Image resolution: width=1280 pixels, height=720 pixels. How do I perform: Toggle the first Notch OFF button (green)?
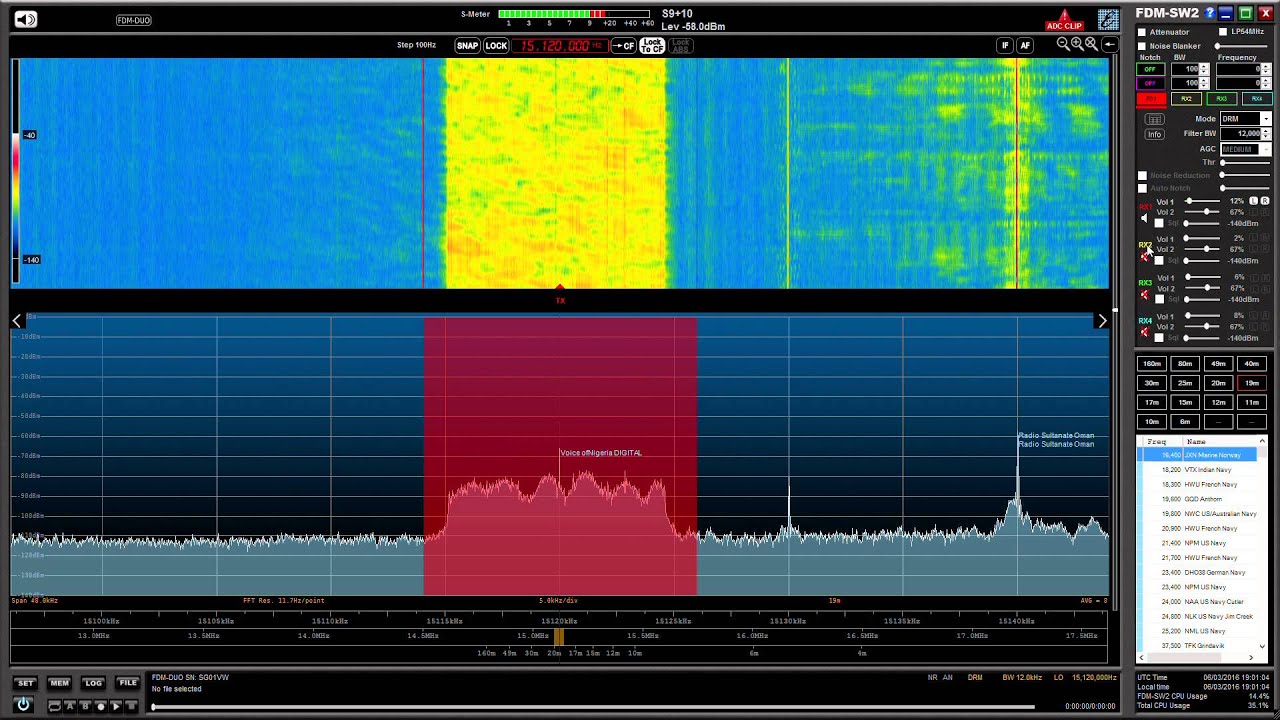[x=1150, y=69]
